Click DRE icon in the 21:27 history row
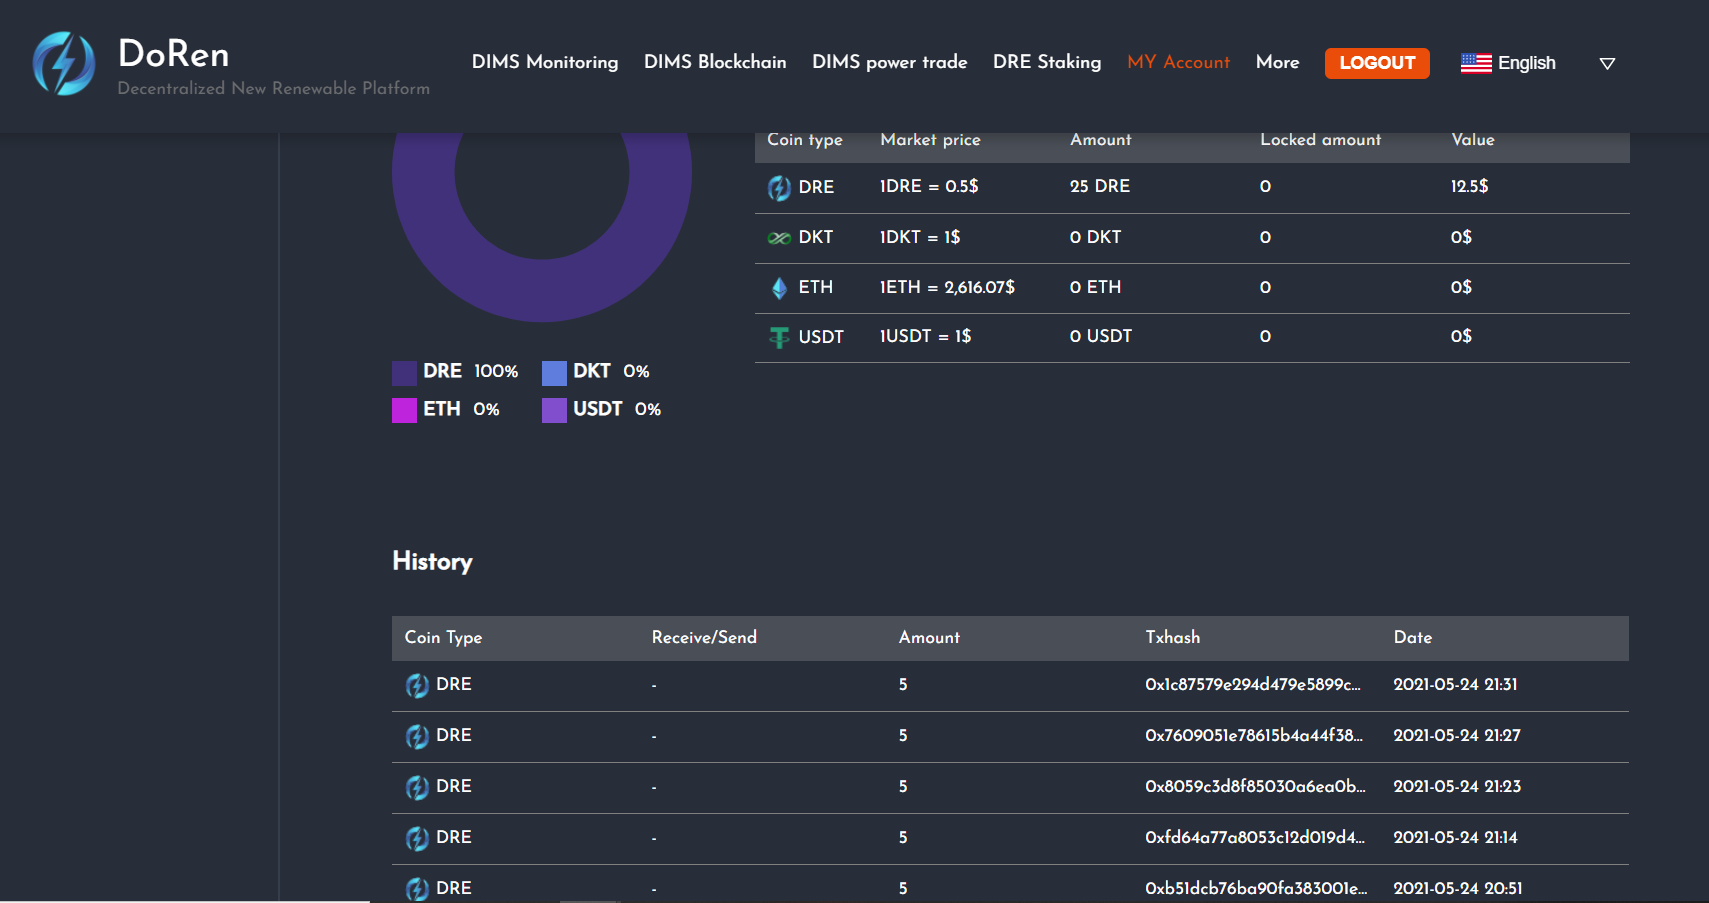This screenshot has width=1709, height=903. [417, 736]
